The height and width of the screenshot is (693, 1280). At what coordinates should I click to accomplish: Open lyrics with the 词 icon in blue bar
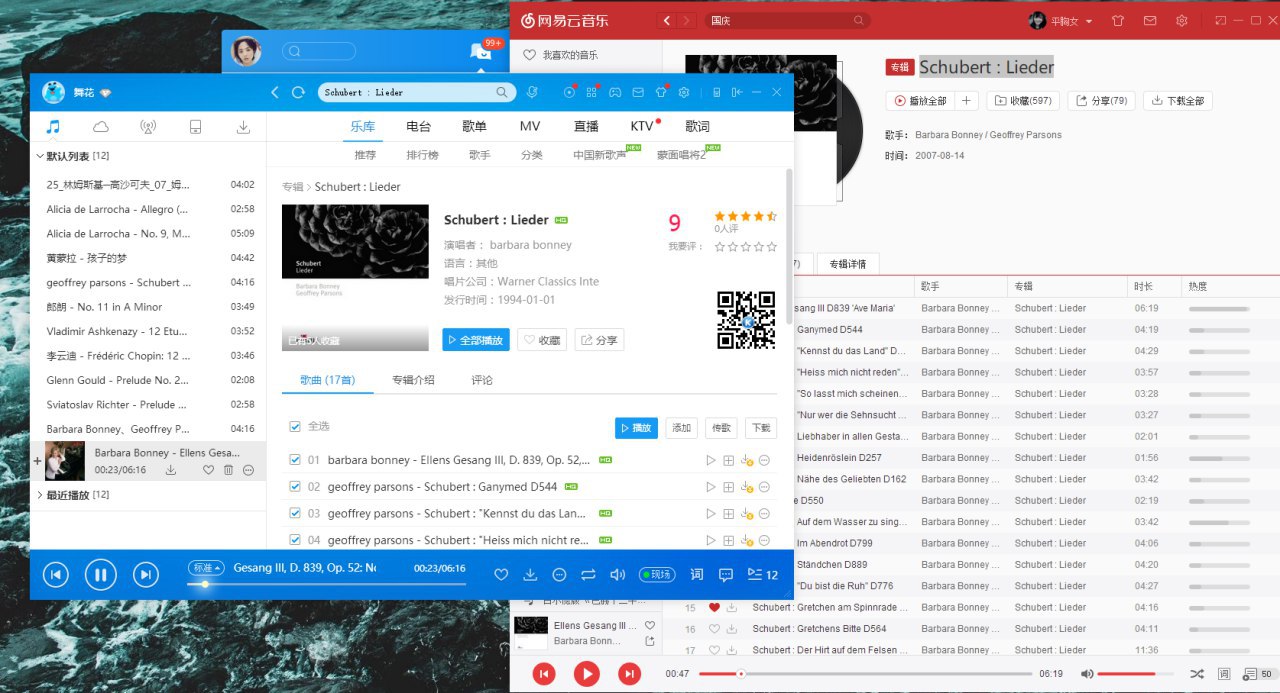tap(697, 574)
